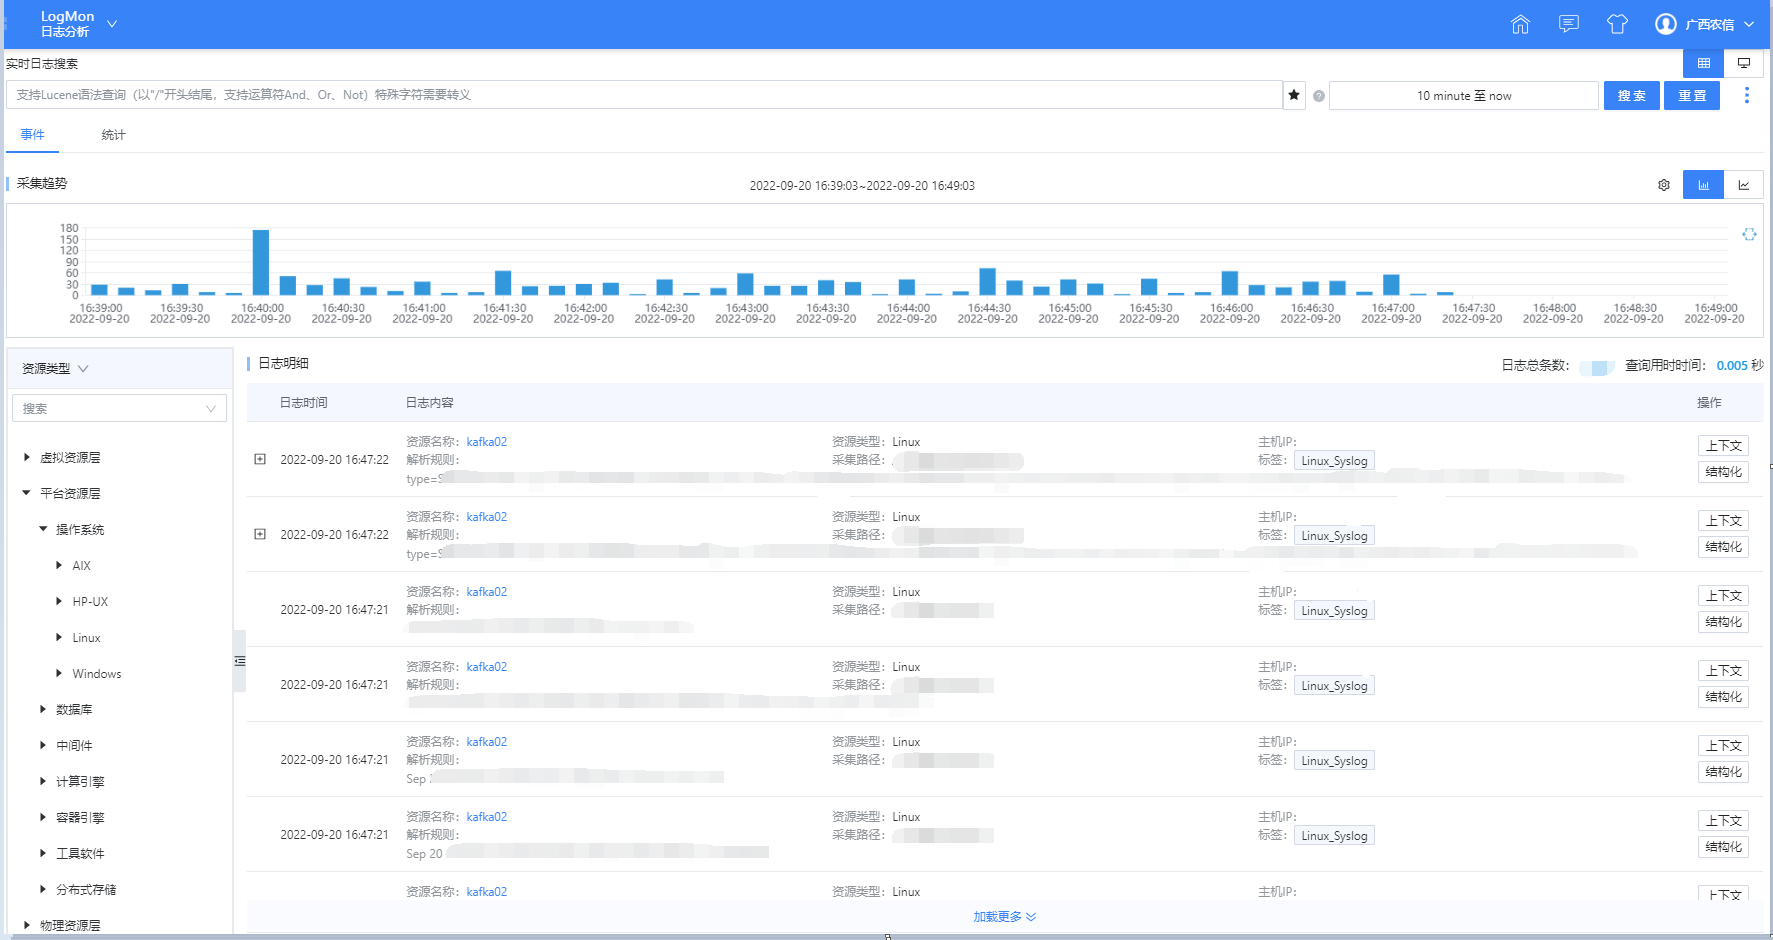Click Linux_Syslog tag in fourth row
Viewport: 1773px width, 940px height.
point(1334,686)
